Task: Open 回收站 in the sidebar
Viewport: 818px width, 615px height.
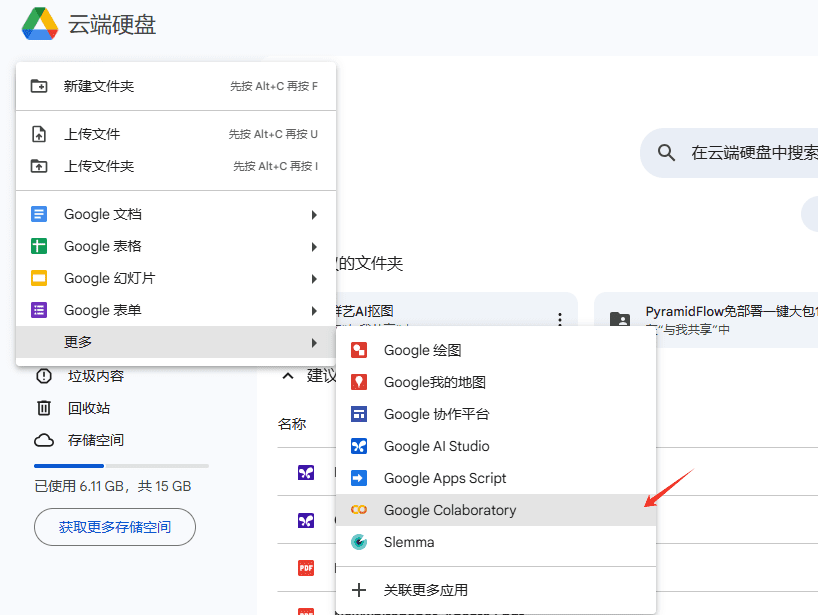Action: pyautogui.click(x=89, y=408)
